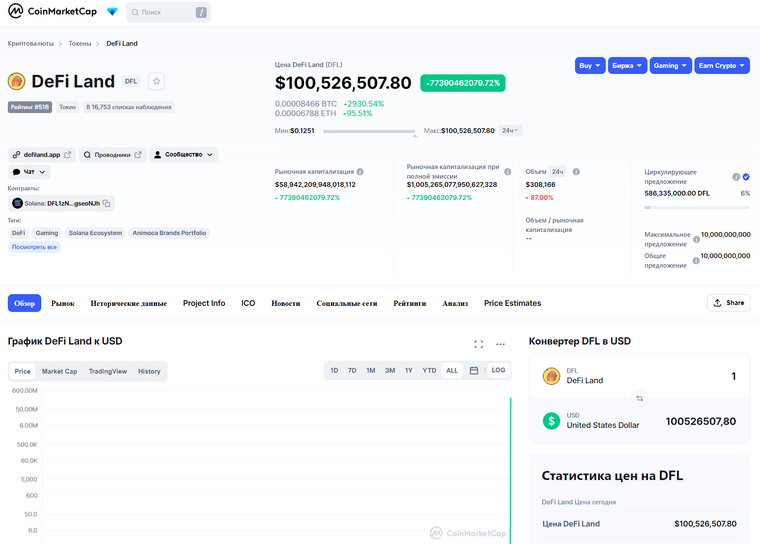
Task: Select the History chart view
Action: (x=149, y=371)
